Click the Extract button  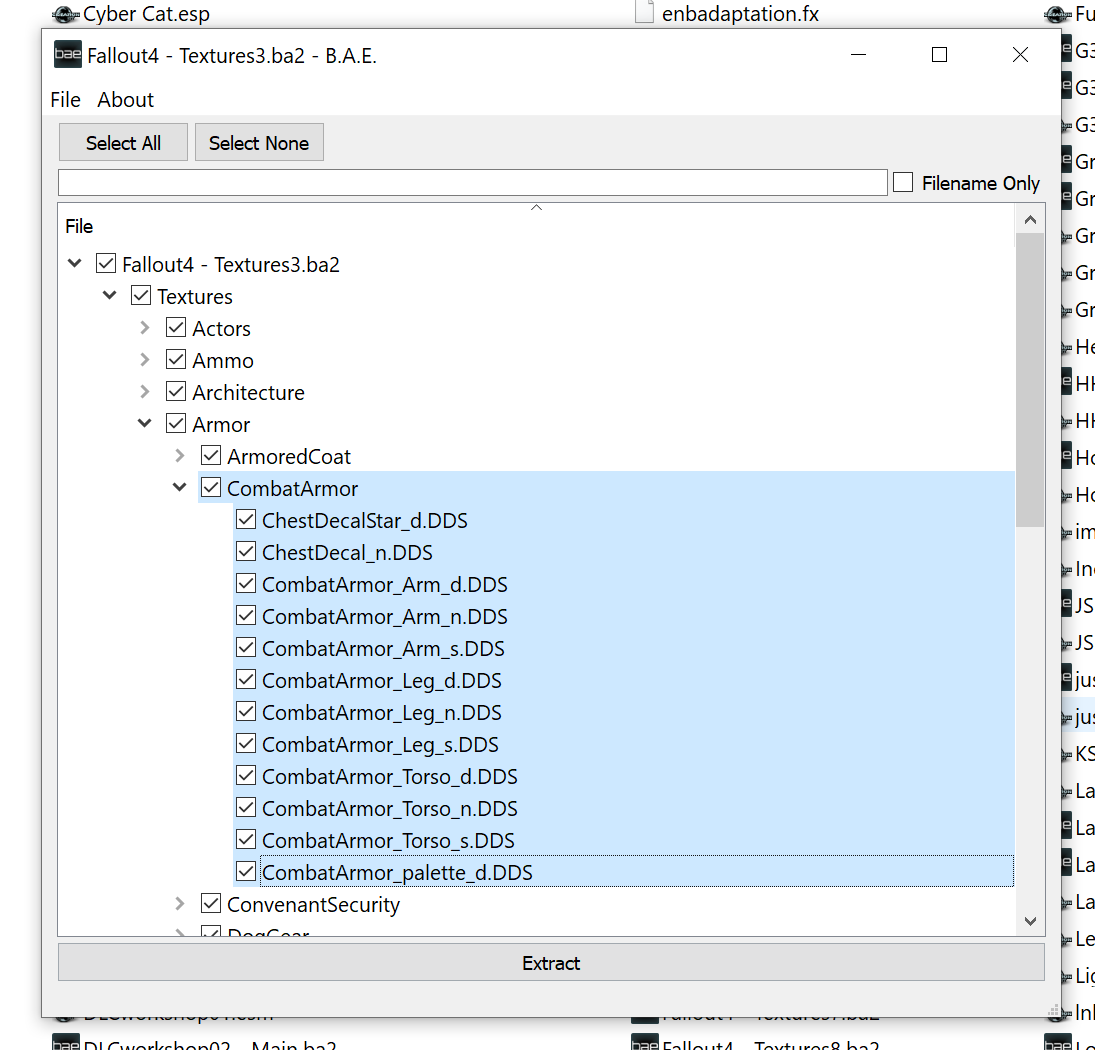click(551, 963)
